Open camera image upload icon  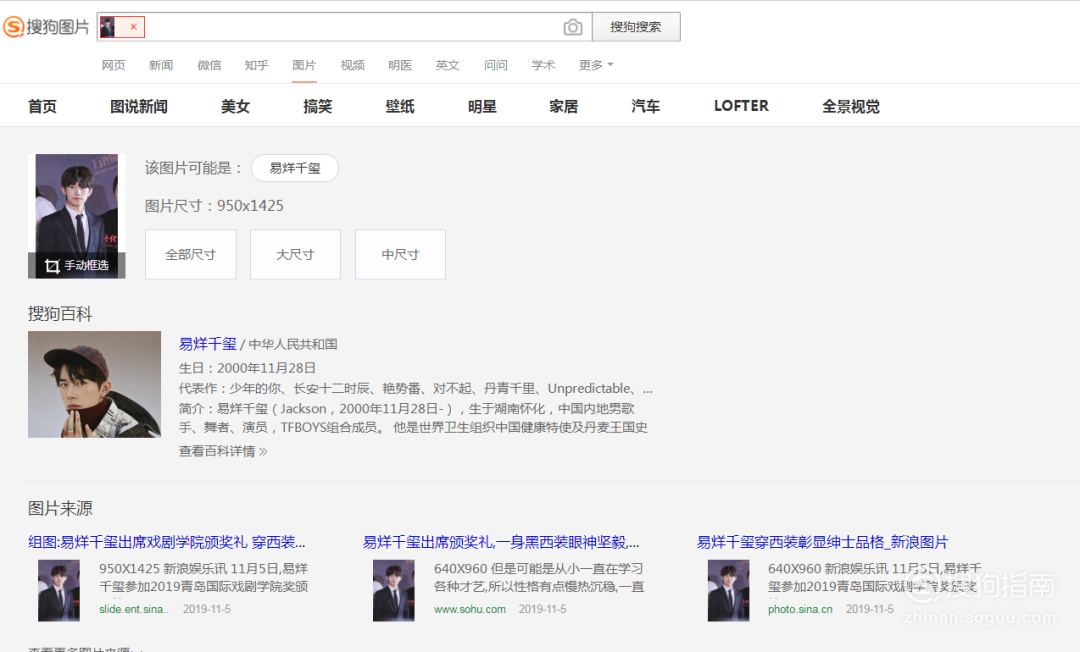pyautogui.click(x=572, y=27)
